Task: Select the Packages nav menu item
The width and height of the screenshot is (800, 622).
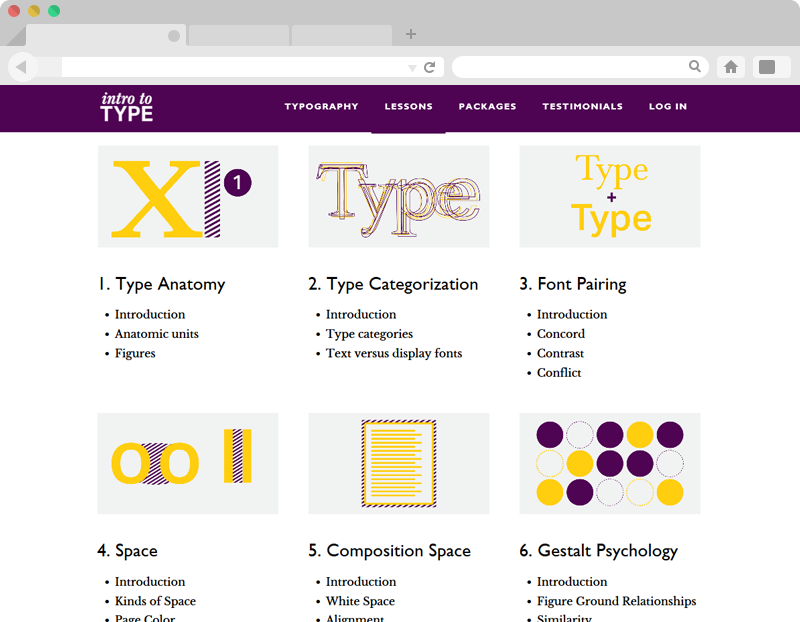Action: point(487,107)
